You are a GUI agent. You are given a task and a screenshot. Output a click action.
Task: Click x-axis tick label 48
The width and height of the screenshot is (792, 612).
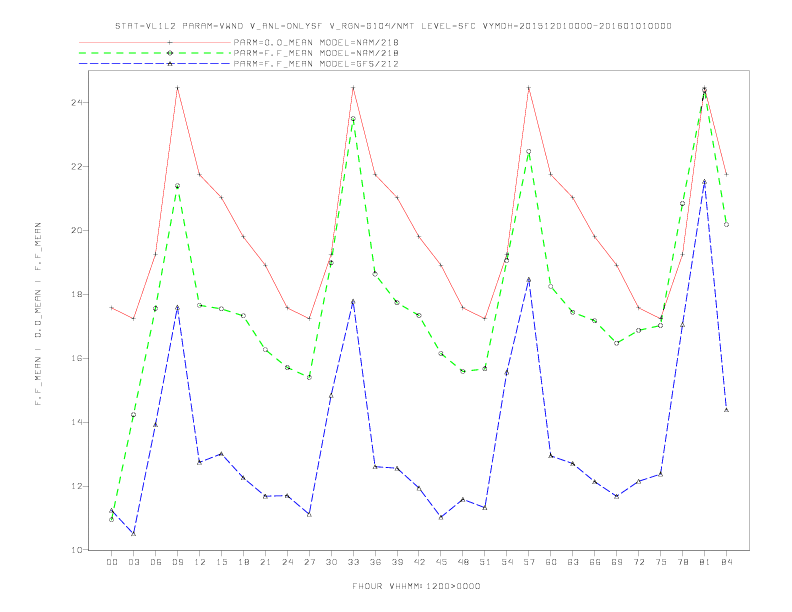(463, 562)
